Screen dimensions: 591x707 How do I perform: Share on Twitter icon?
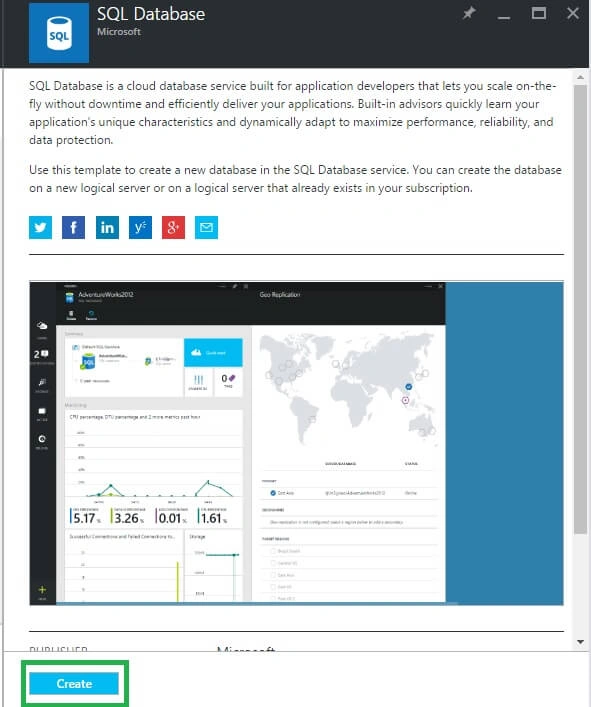(41, 227)
